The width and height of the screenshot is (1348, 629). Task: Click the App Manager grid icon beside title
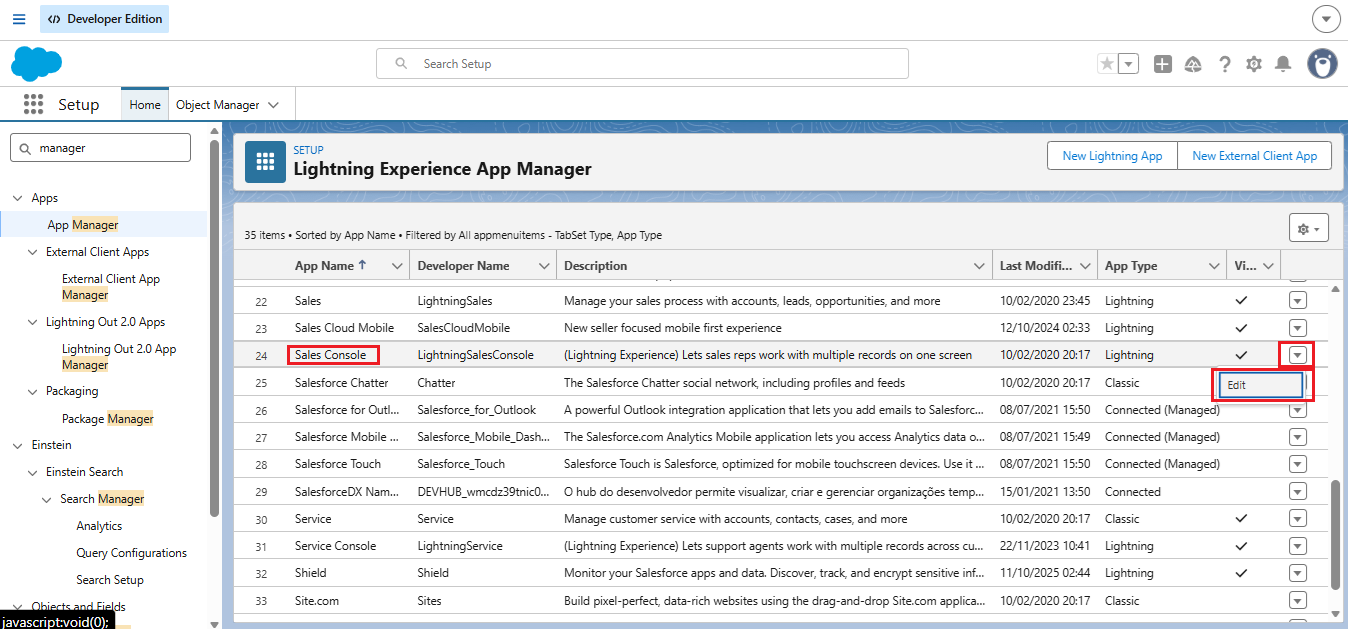point(265,162)
